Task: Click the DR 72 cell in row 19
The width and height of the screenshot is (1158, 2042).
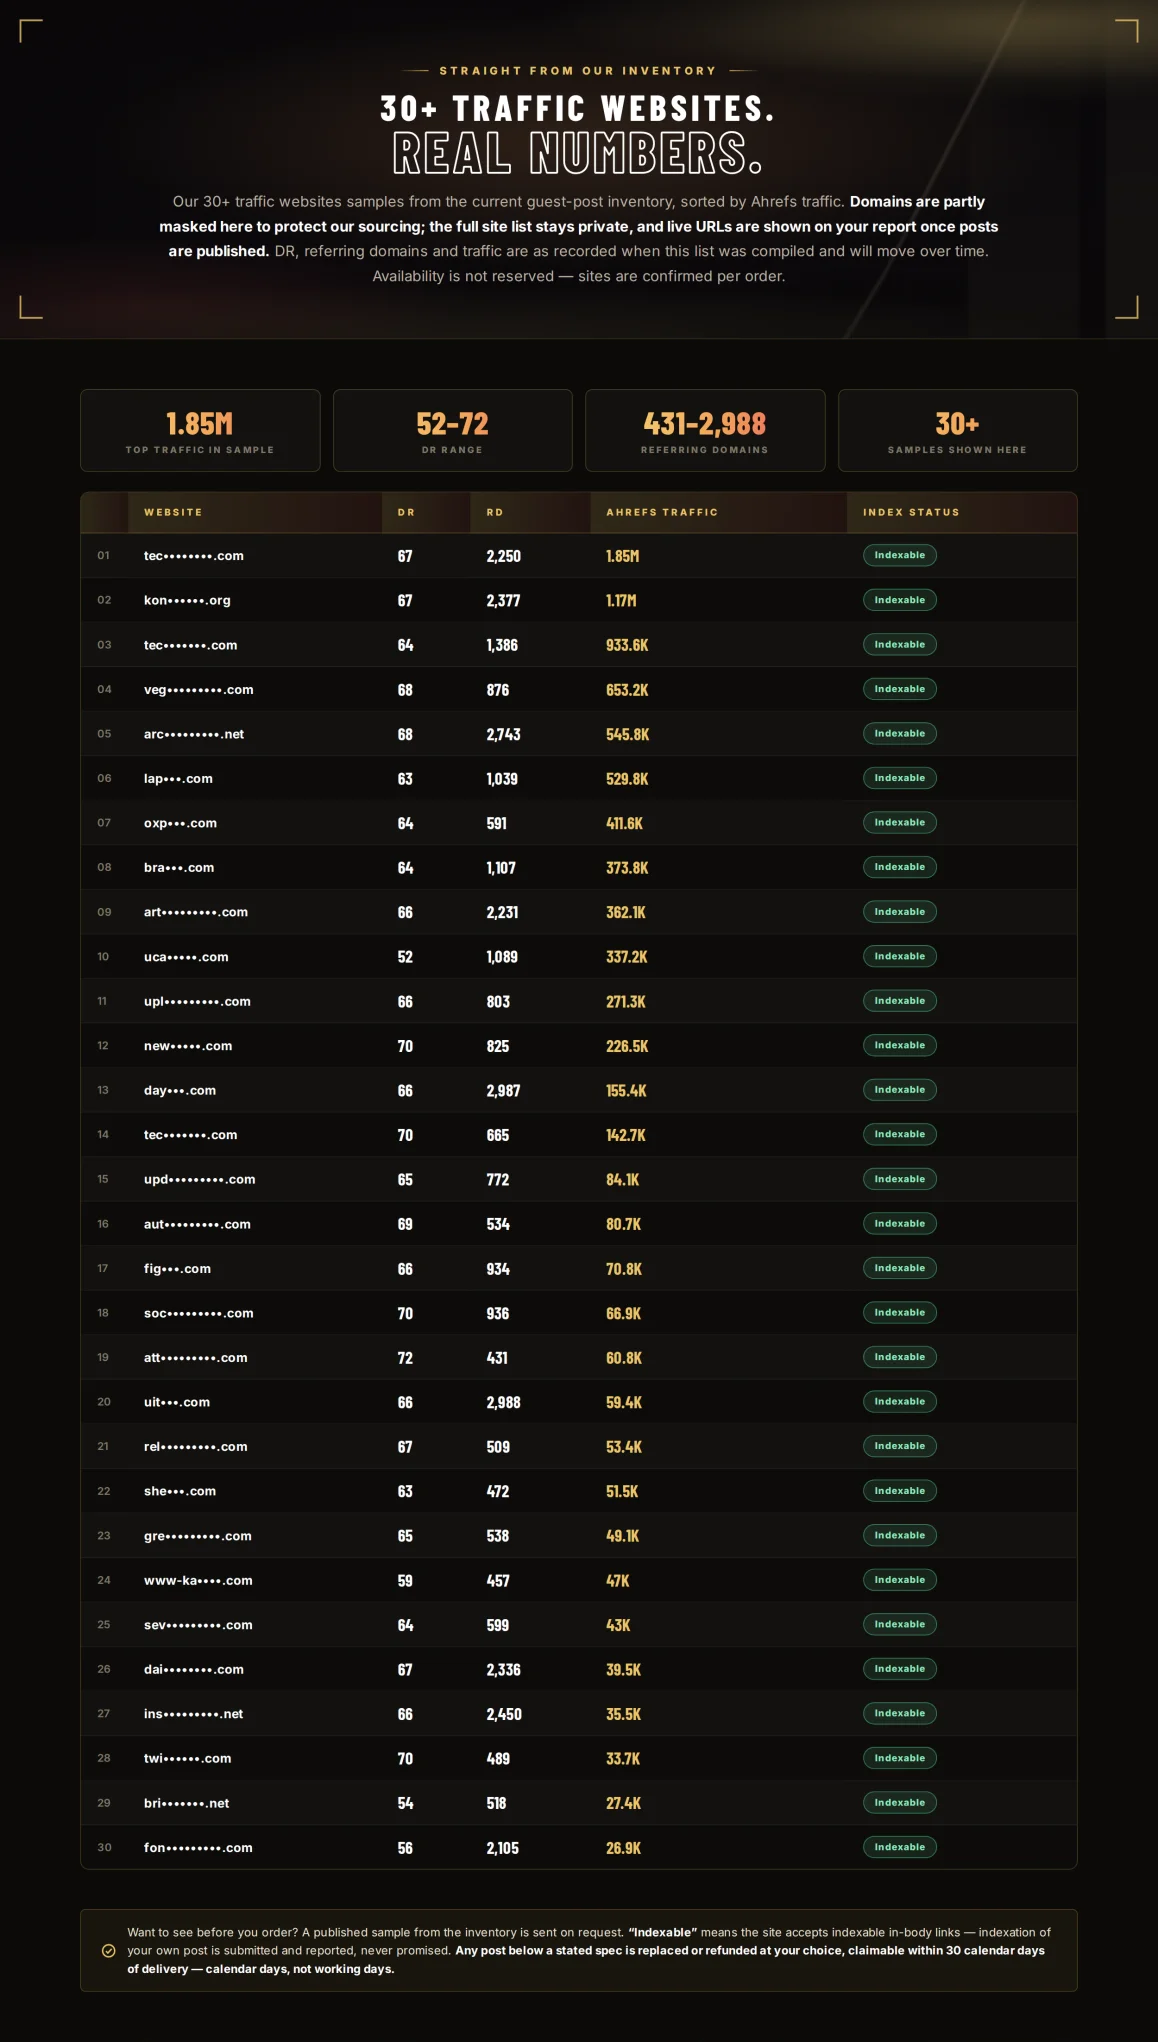Action: [405, 1358]
